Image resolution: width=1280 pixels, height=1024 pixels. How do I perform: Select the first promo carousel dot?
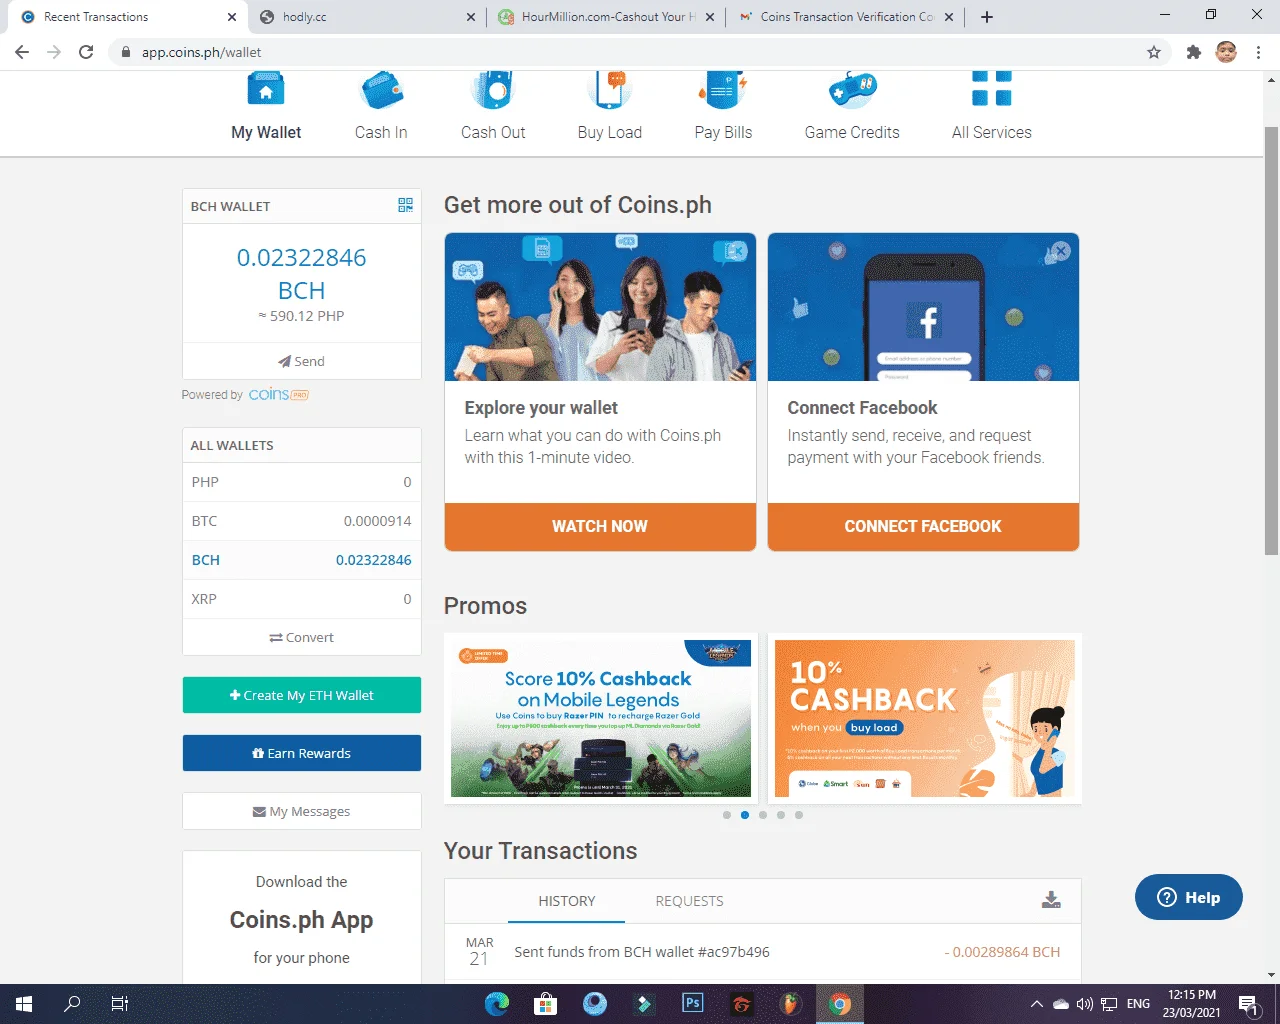[727, 815]
